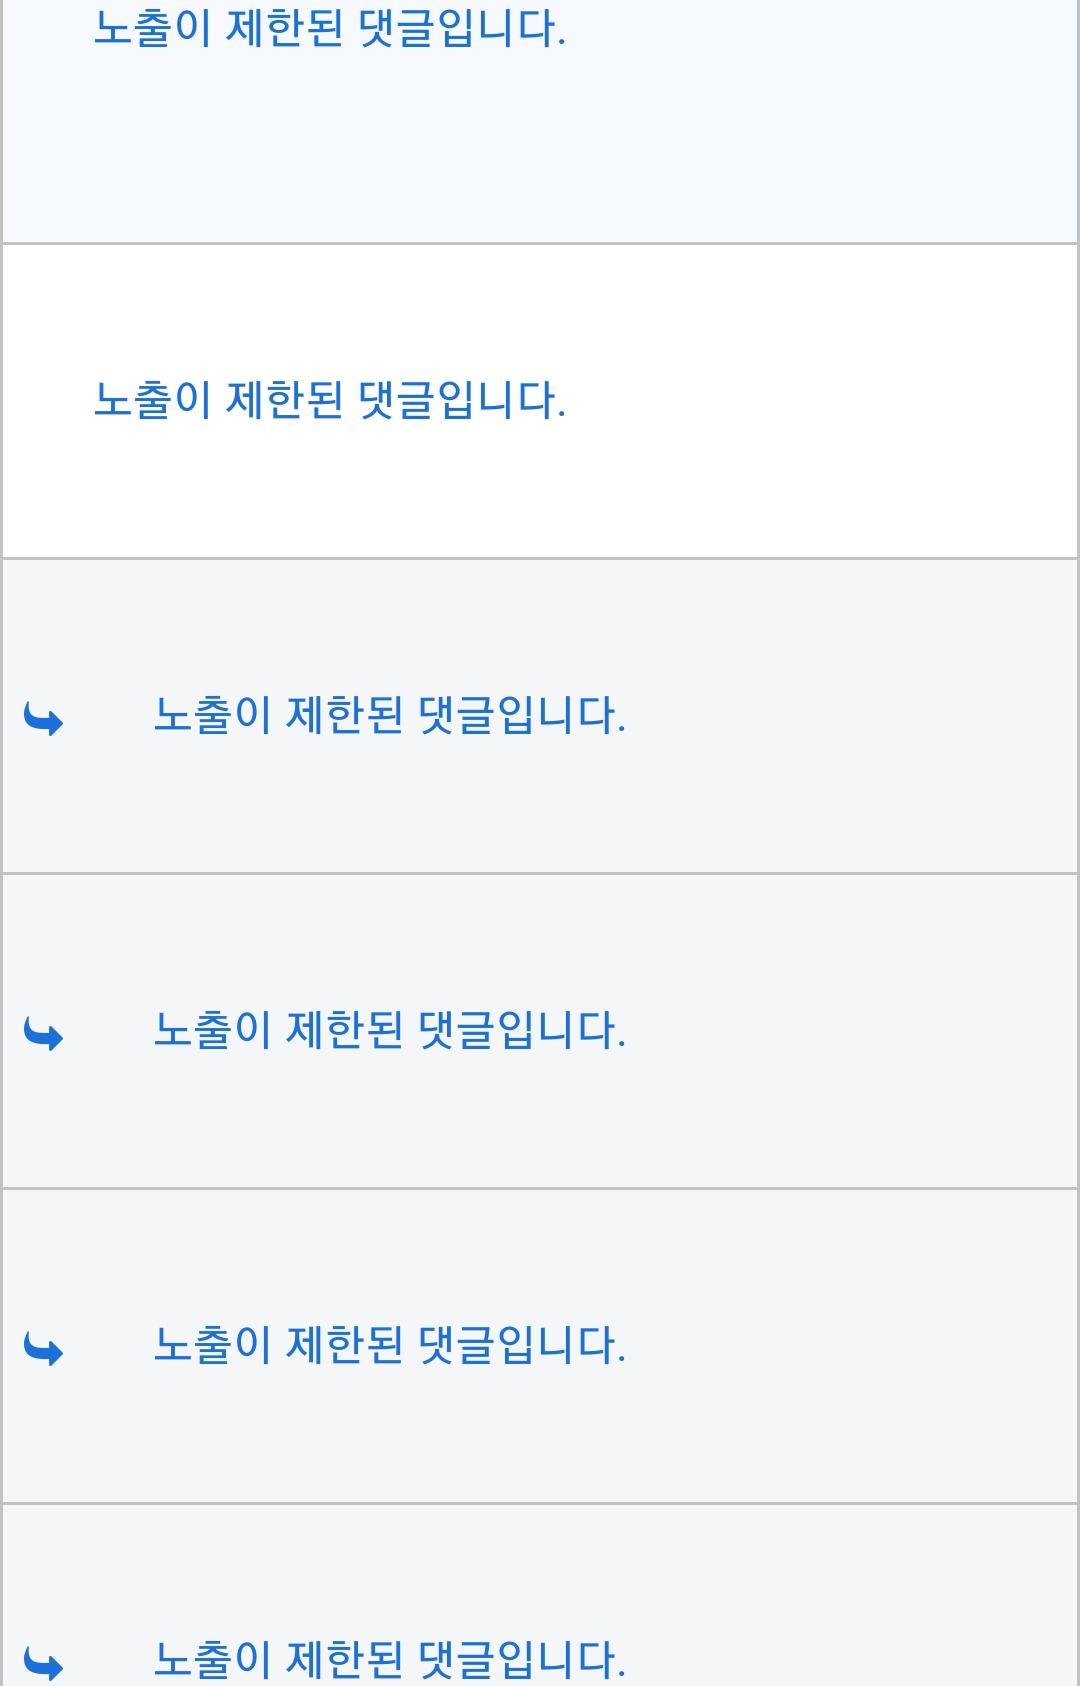Click blank space right of third reply's text
Image resolution: width=1080 pixels, height=1686 pixels.
(850, 1346)
